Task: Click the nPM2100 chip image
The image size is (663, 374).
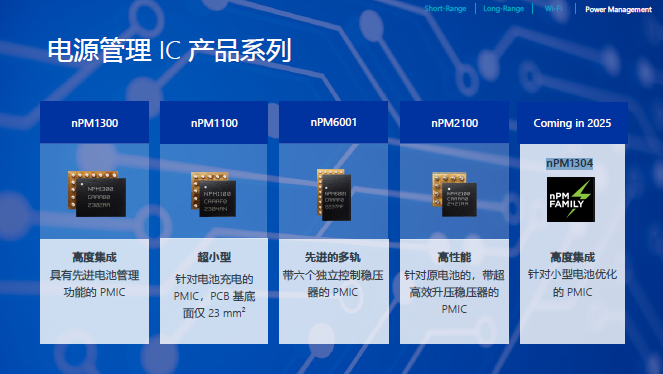Action: point(454,194)
